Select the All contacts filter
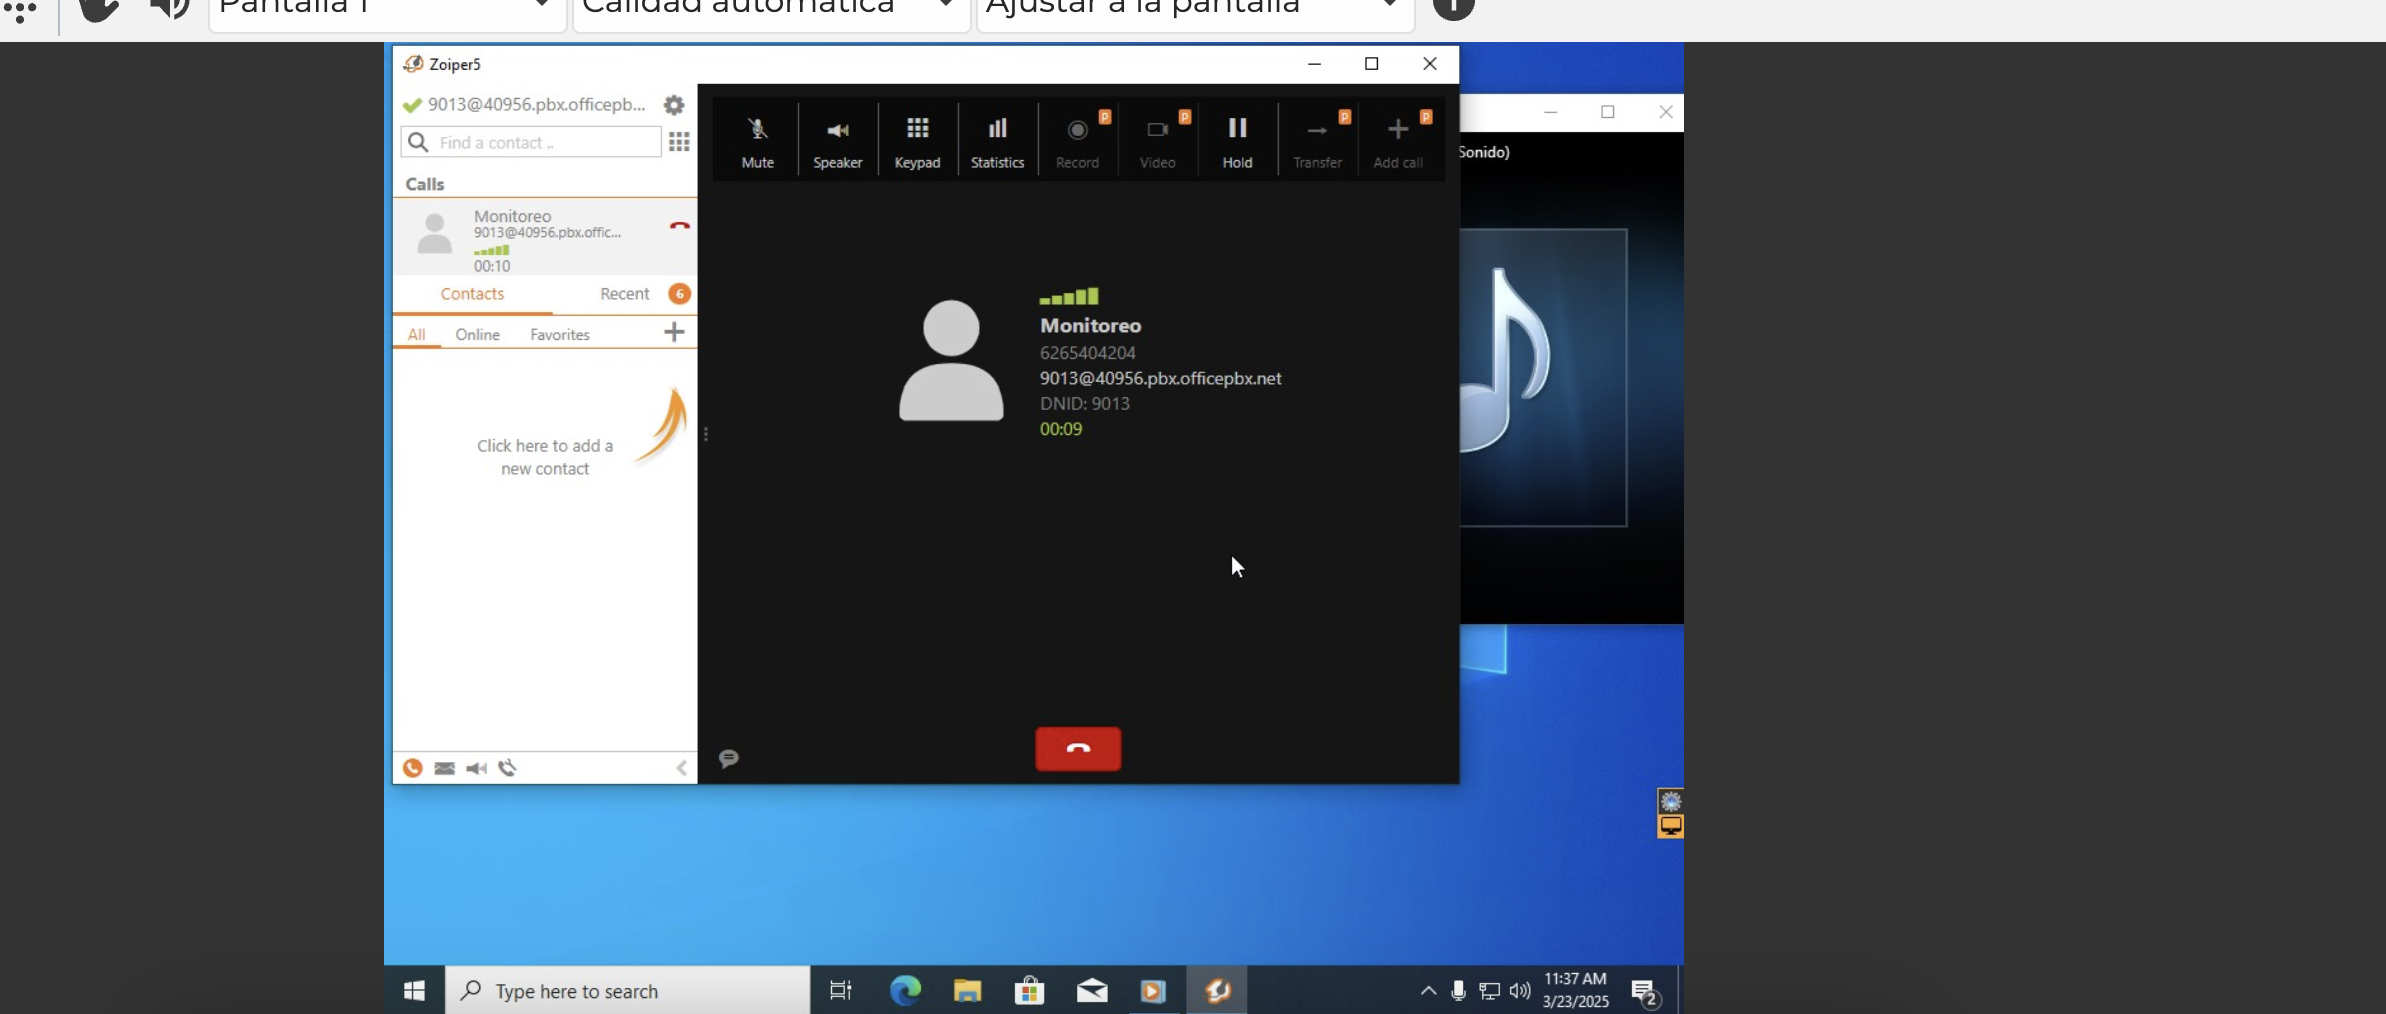Viewport: 2386px width, 1014px height. click(x=416, y=334)
